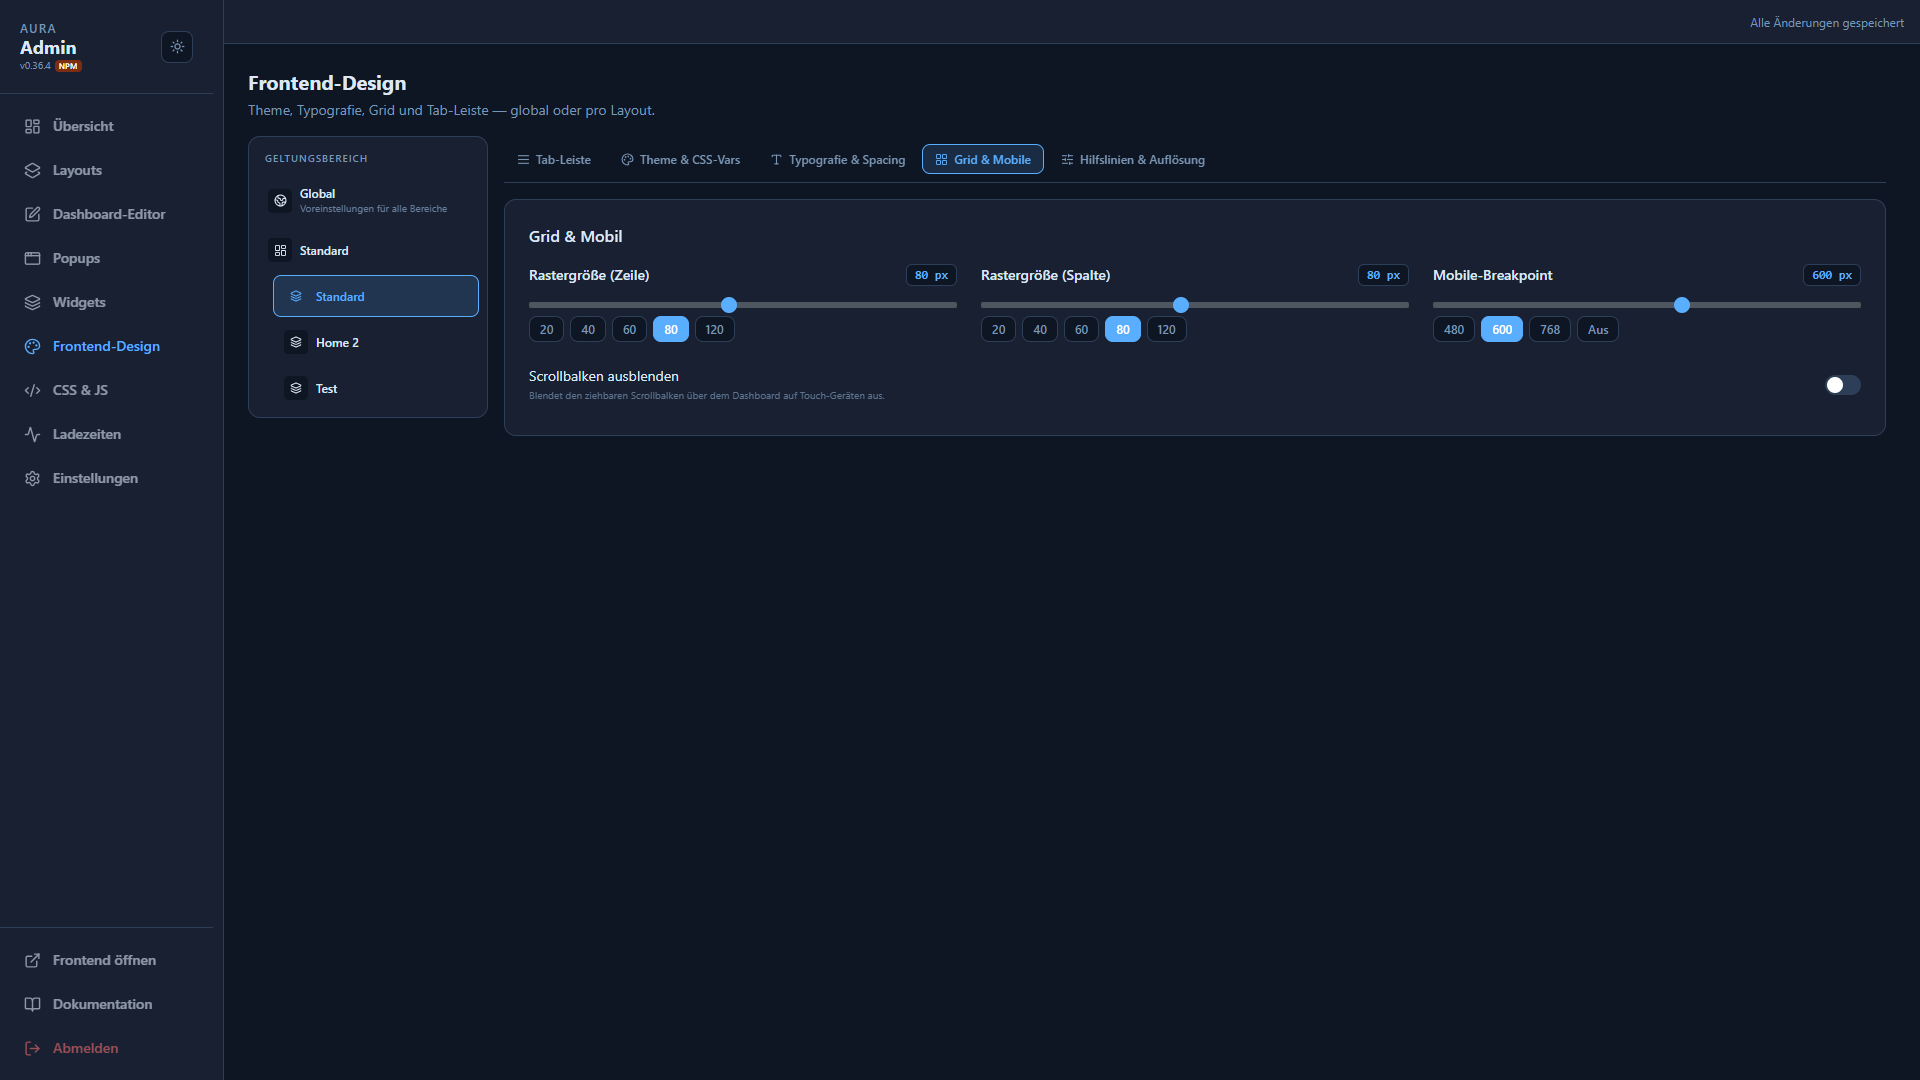Open Hilfslinien & Auflösung tab

point(1133,160)
